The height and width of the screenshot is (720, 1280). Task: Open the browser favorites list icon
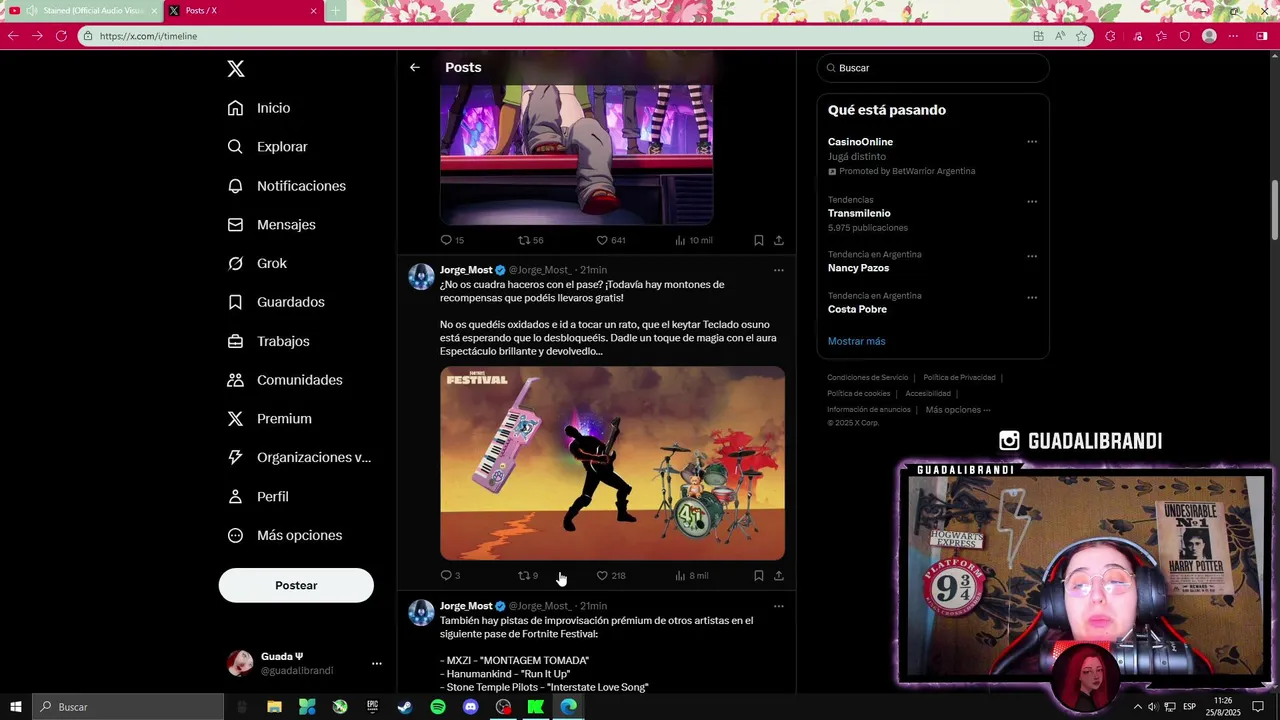1161,36
